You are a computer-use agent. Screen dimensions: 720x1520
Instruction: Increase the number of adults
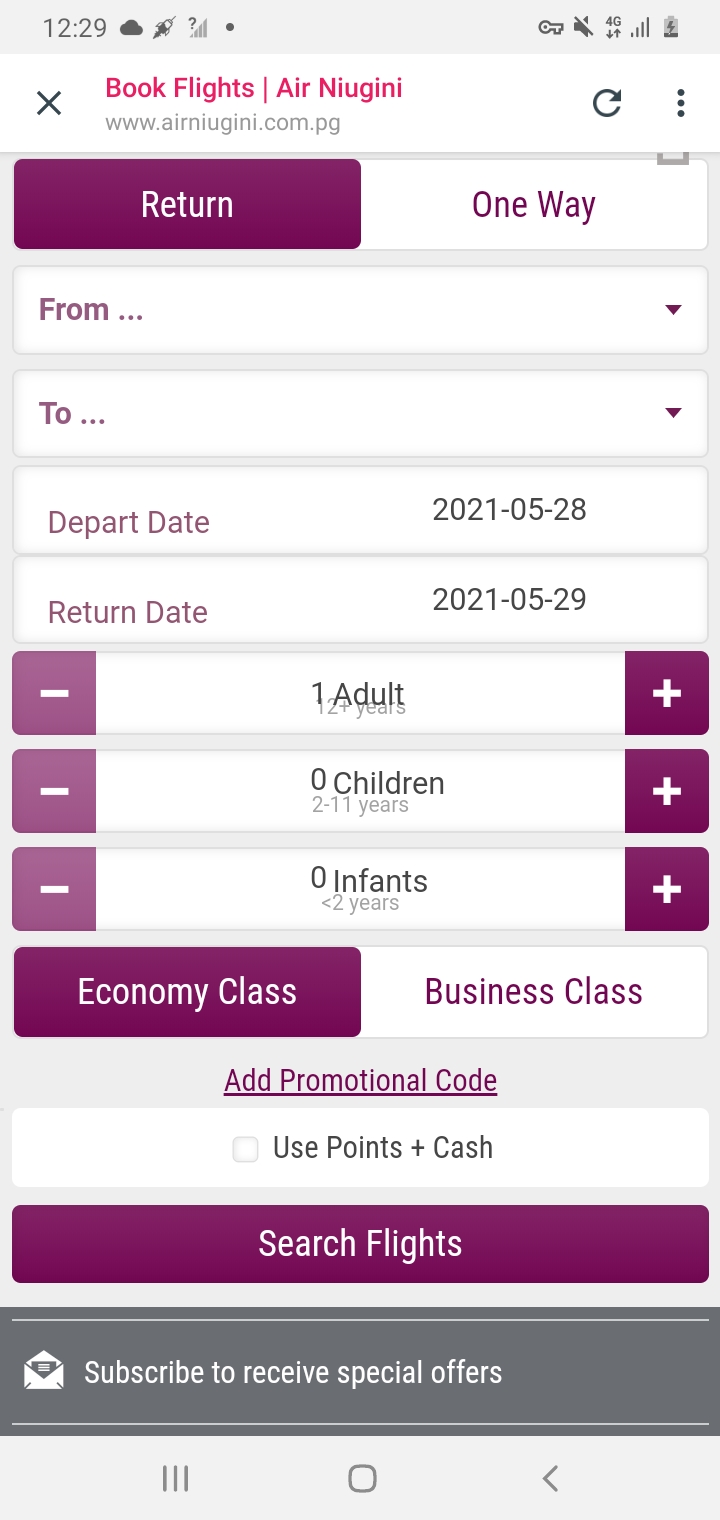tap(666, 693)
